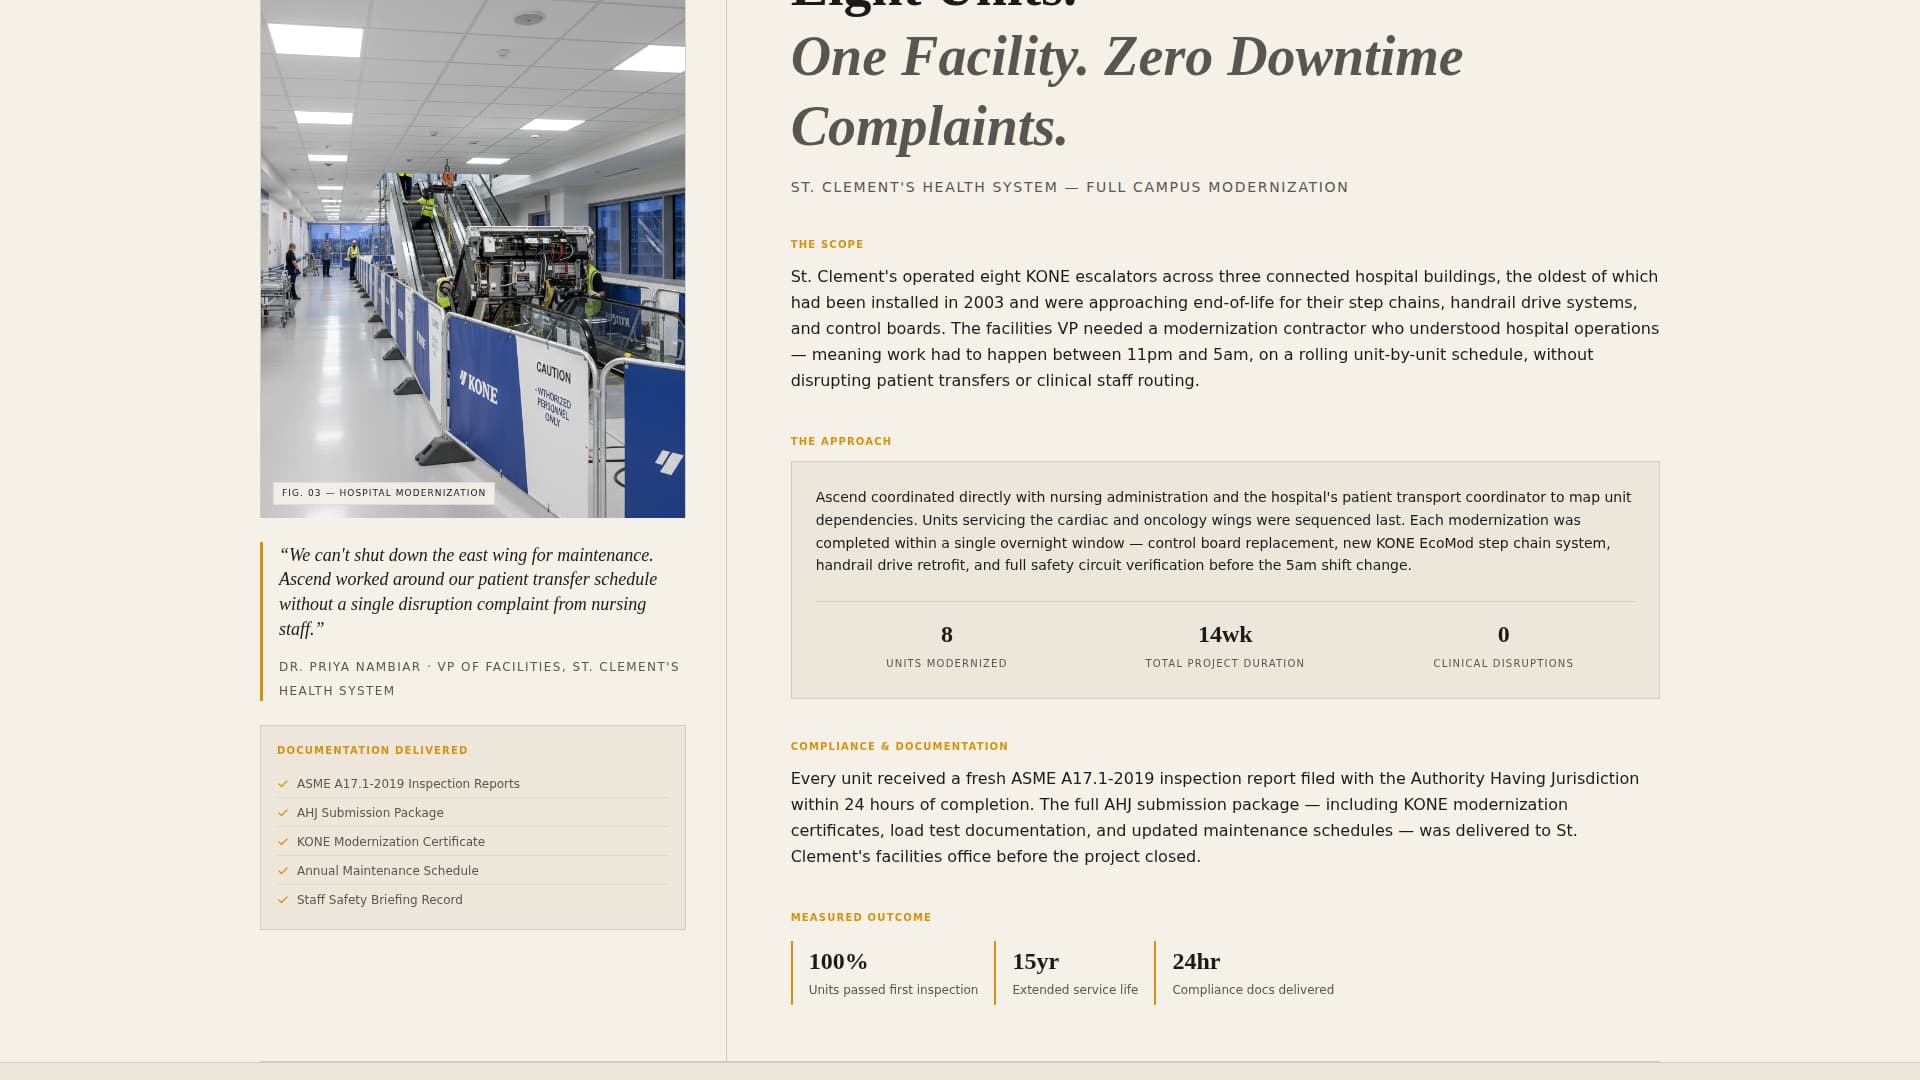
Task: Click the '14wk' project duration figure
Action: pos(1225,635)
